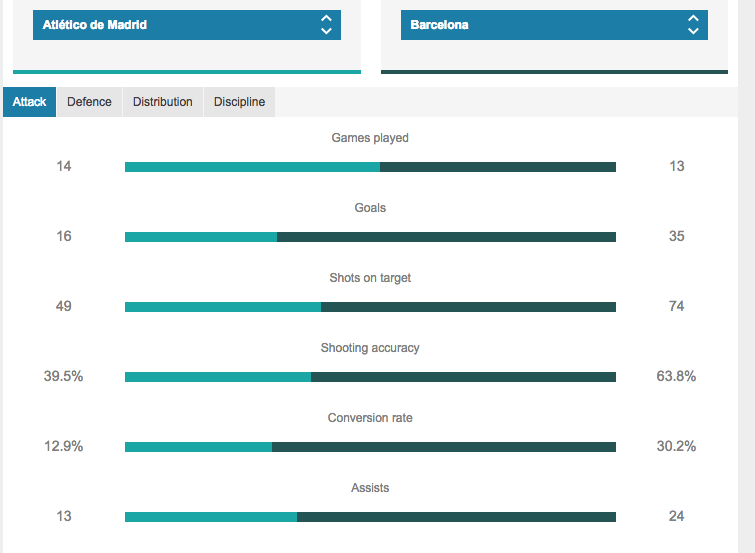Open the Atlético de Madrid team dropdown
The height and width of the screenshot is (553, 755).
point(186,25)
